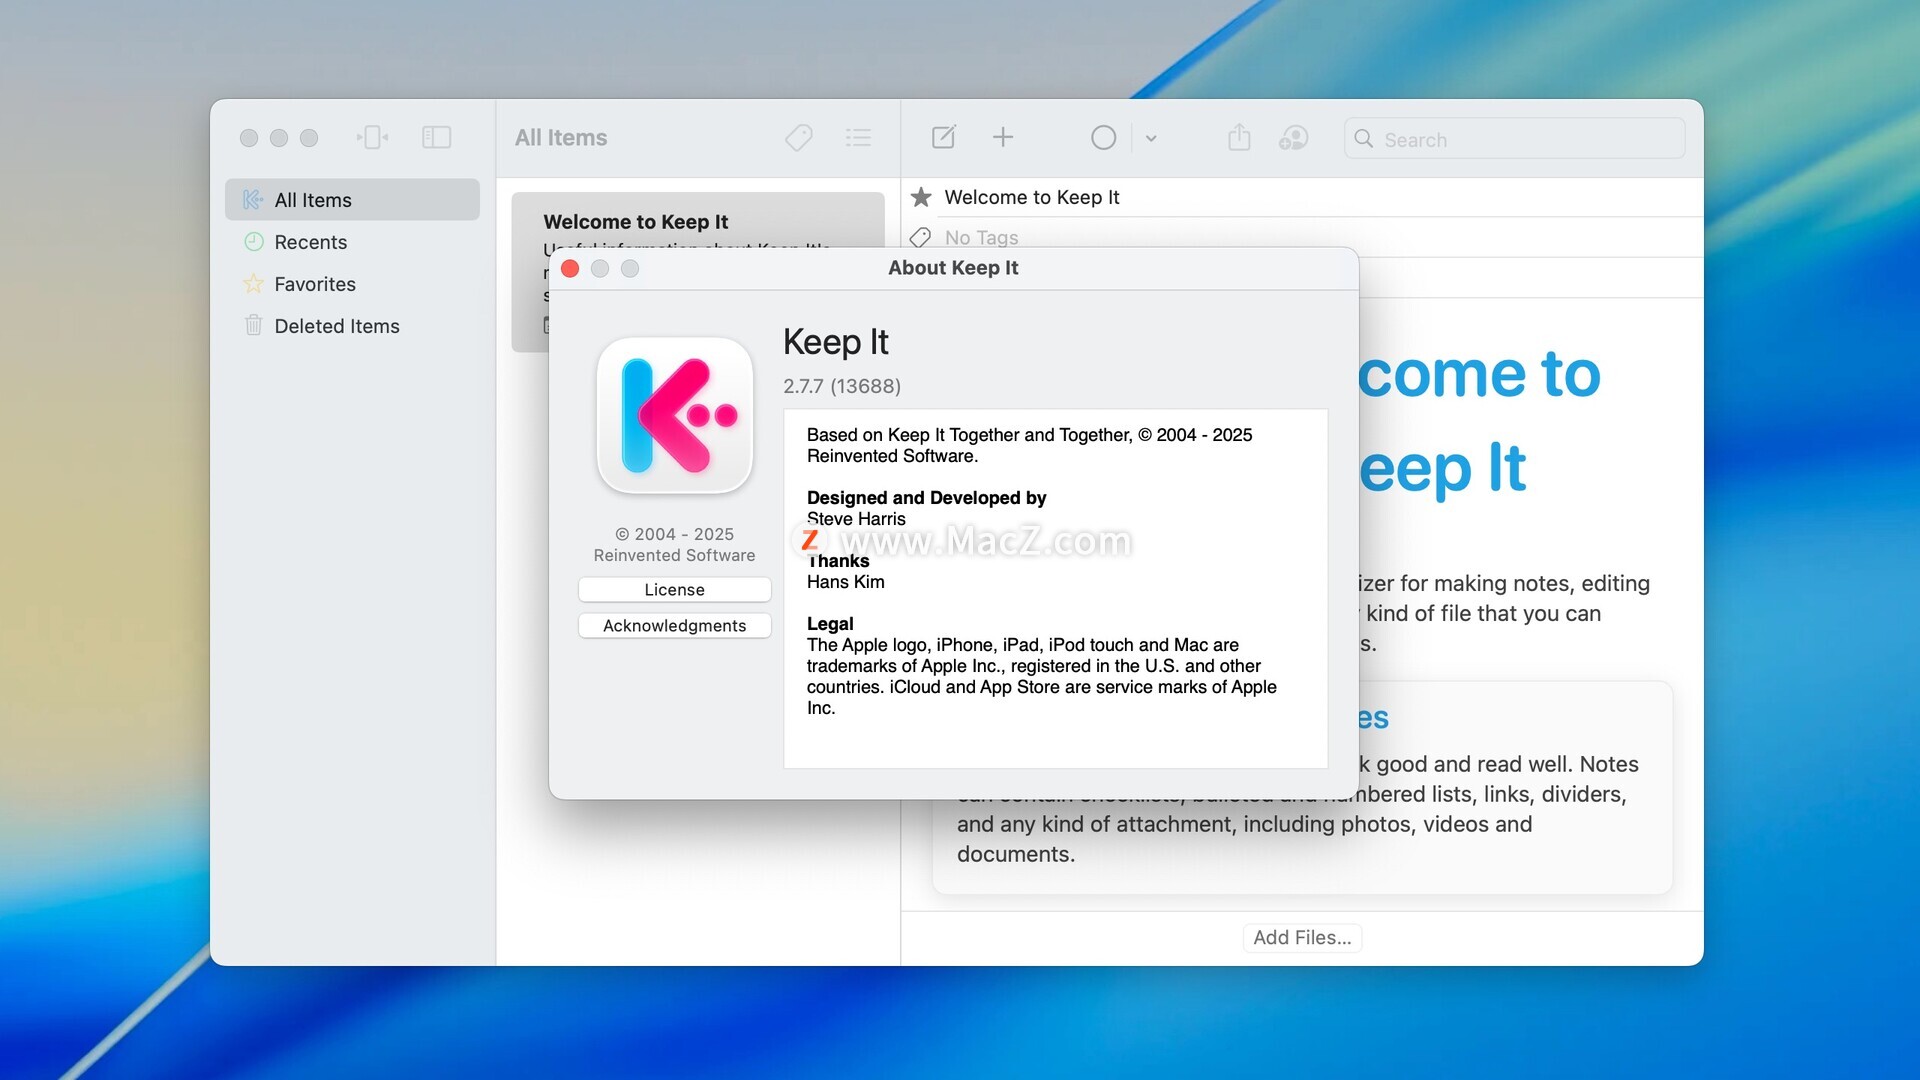Image resolution: width=1920 pixels, height=1080 pixels.
Task: Click the Acknowledgments button
Action: click(x=674, y=626)
